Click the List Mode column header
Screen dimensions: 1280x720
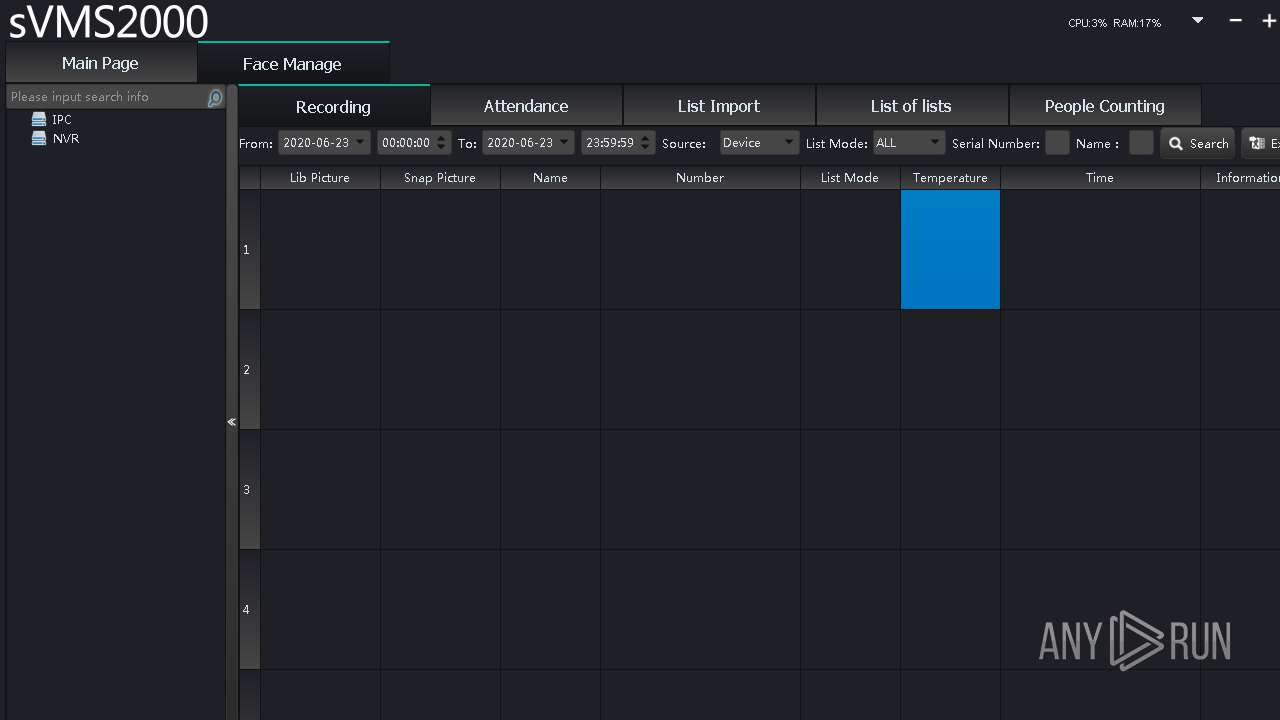[x=850, y=177]
